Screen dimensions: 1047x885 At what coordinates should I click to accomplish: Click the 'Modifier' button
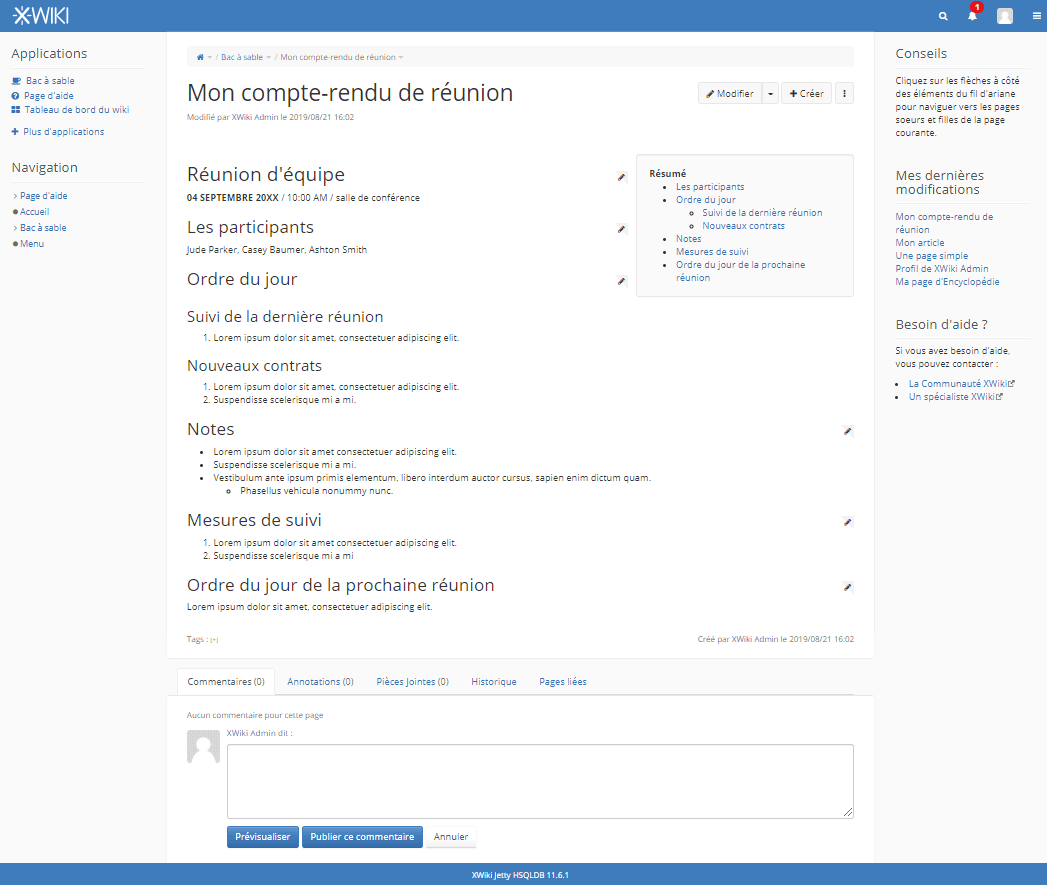(x=730, y=94)
